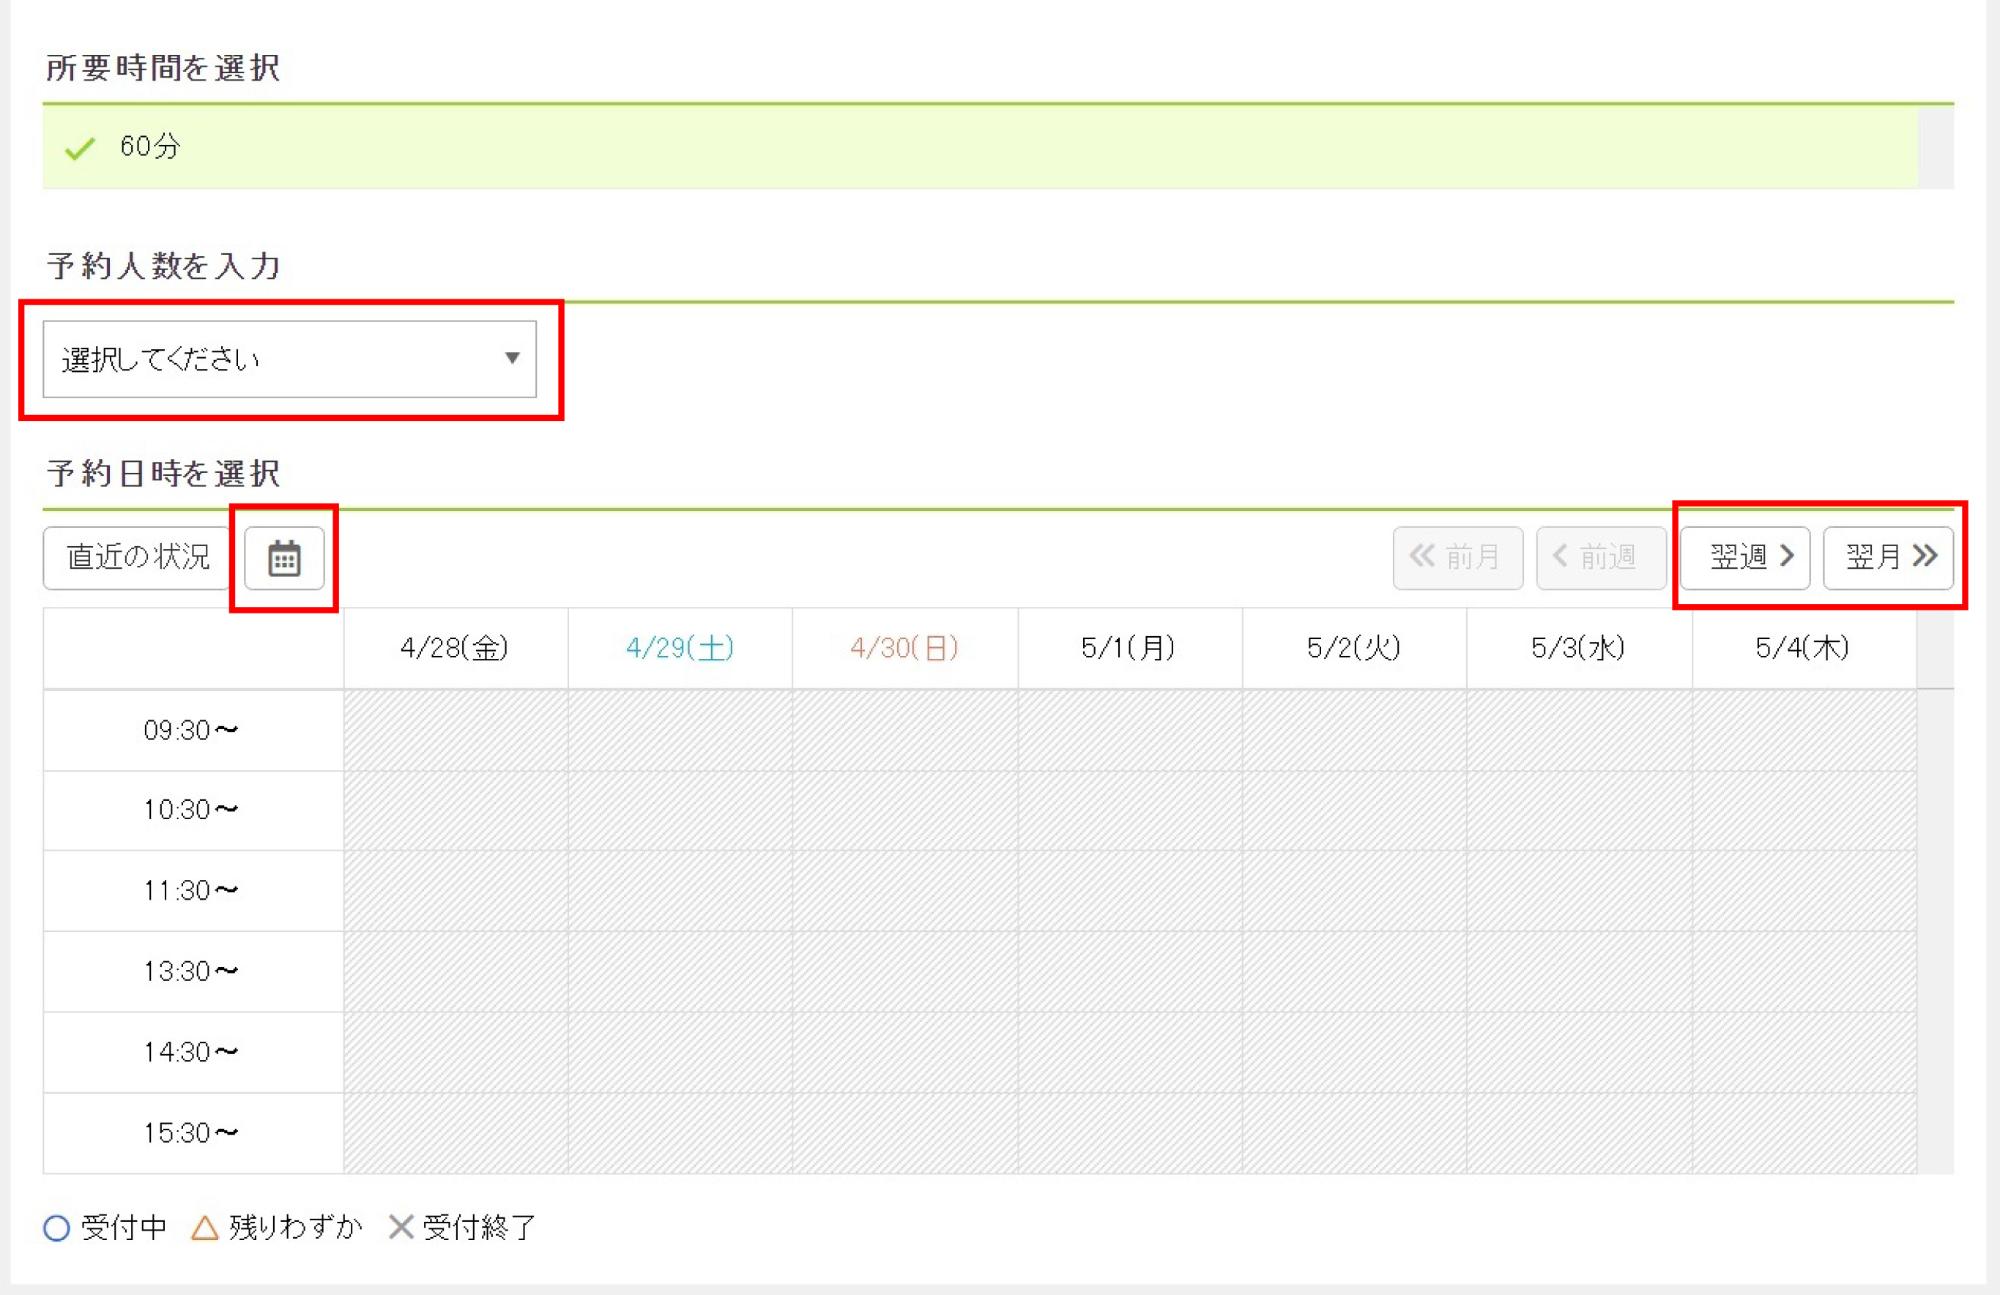
Task: Click the 10:30～ time row label
Action: pyautogui.click(x=192, y=810)
